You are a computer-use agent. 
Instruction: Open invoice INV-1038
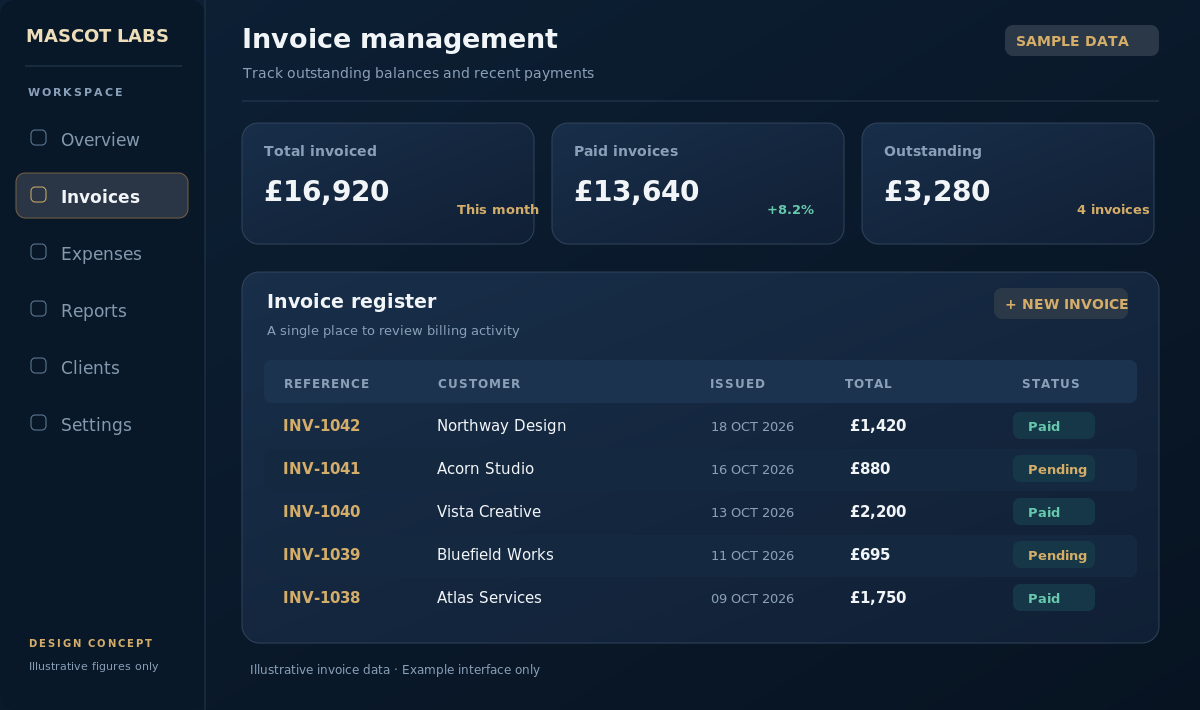[x=321, y=598]
